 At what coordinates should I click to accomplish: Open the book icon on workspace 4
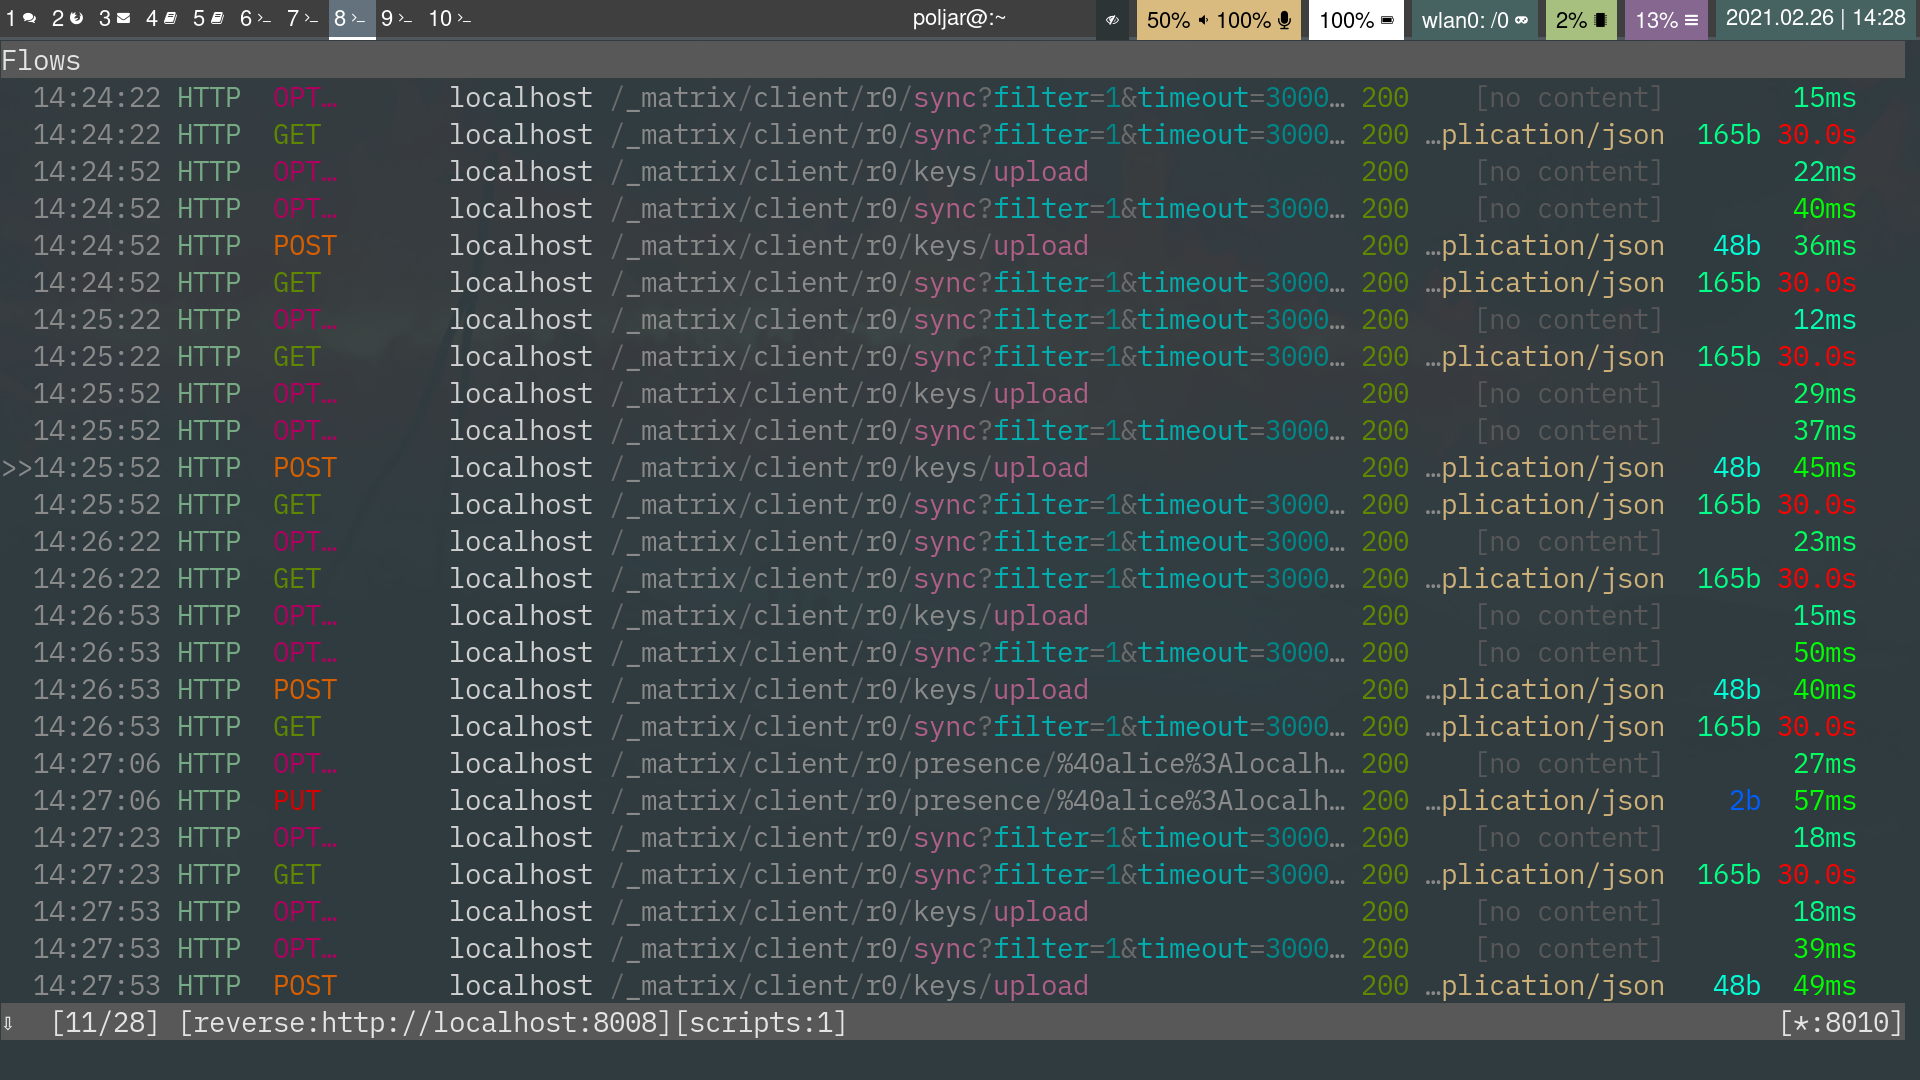pyautogui.click(x=172, y=18)
